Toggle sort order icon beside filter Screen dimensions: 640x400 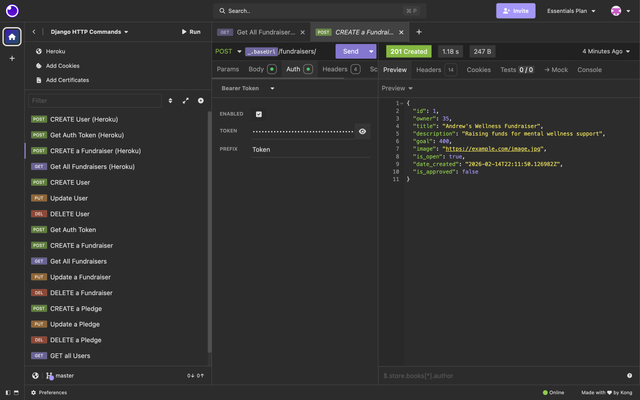click(170, 100)
